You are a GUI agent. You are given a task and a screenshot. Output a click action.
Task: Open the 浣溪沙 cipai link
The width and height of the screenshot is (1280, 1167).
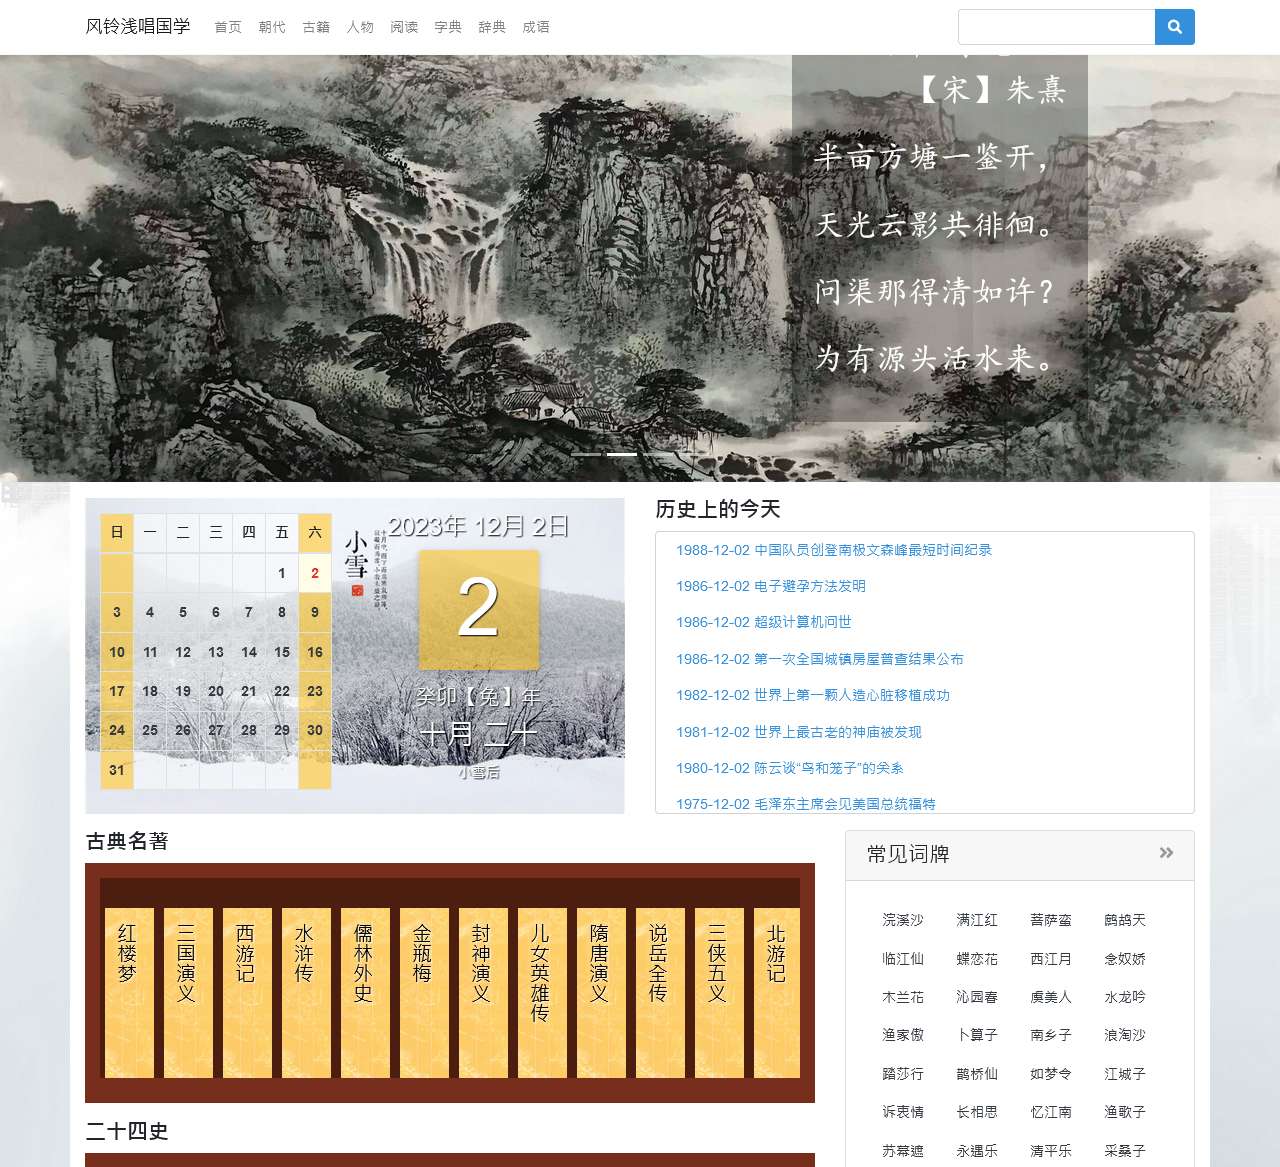tap(903, 920)
